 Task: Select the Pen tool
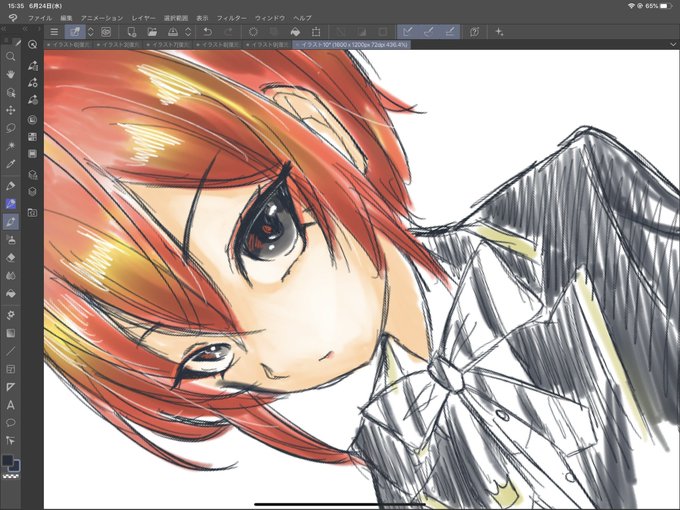(10, 186)
